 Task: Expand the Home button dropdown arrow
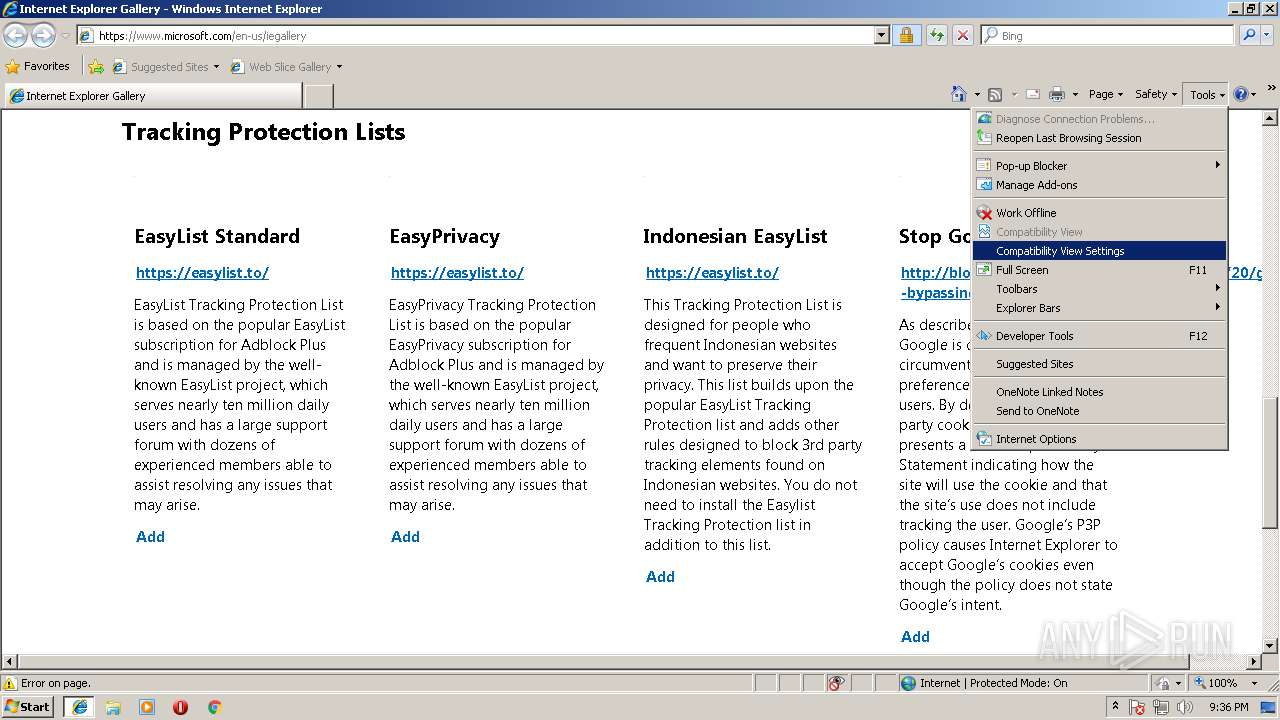977,95
